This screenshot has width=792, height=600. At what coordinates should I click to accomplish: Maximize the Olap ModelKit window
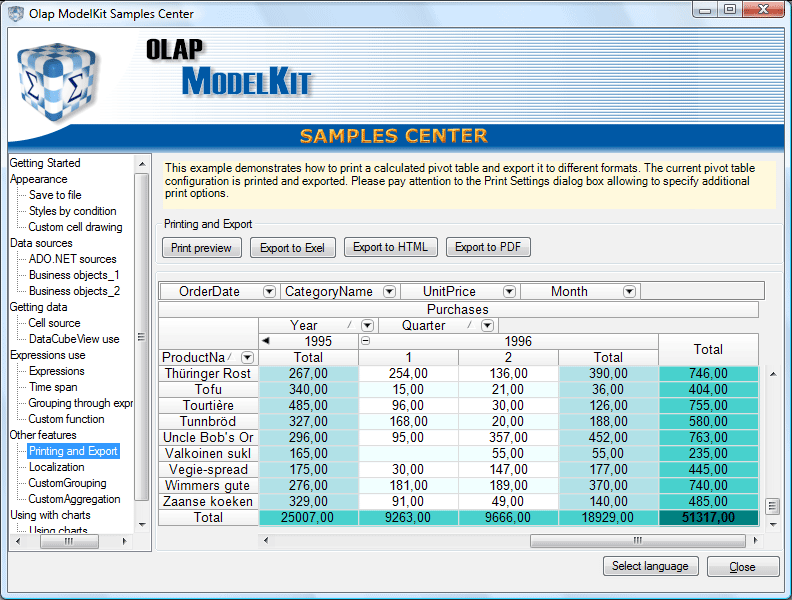tap(729, 10)
